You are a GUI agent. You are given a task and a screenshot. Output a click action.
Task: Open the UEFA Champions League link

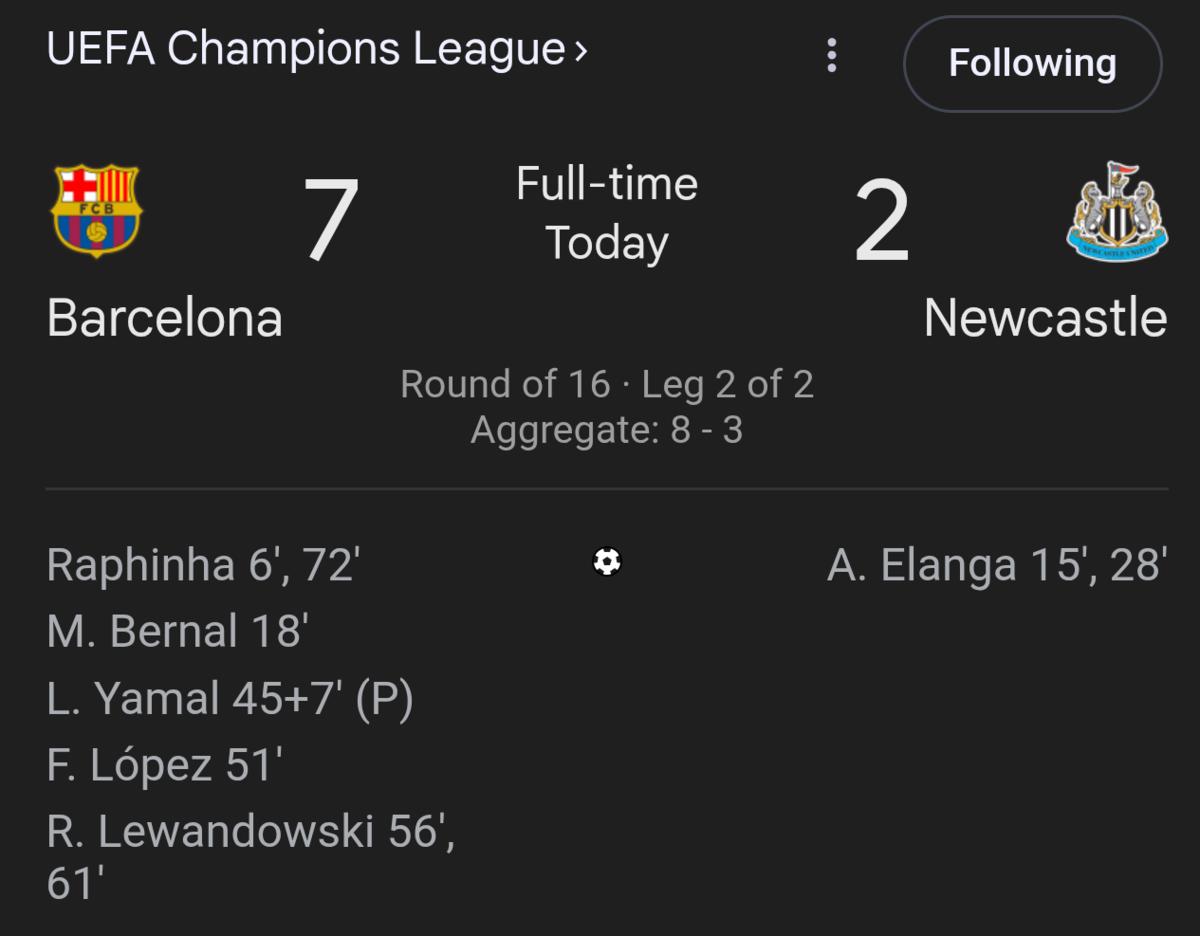pos(317,50)
